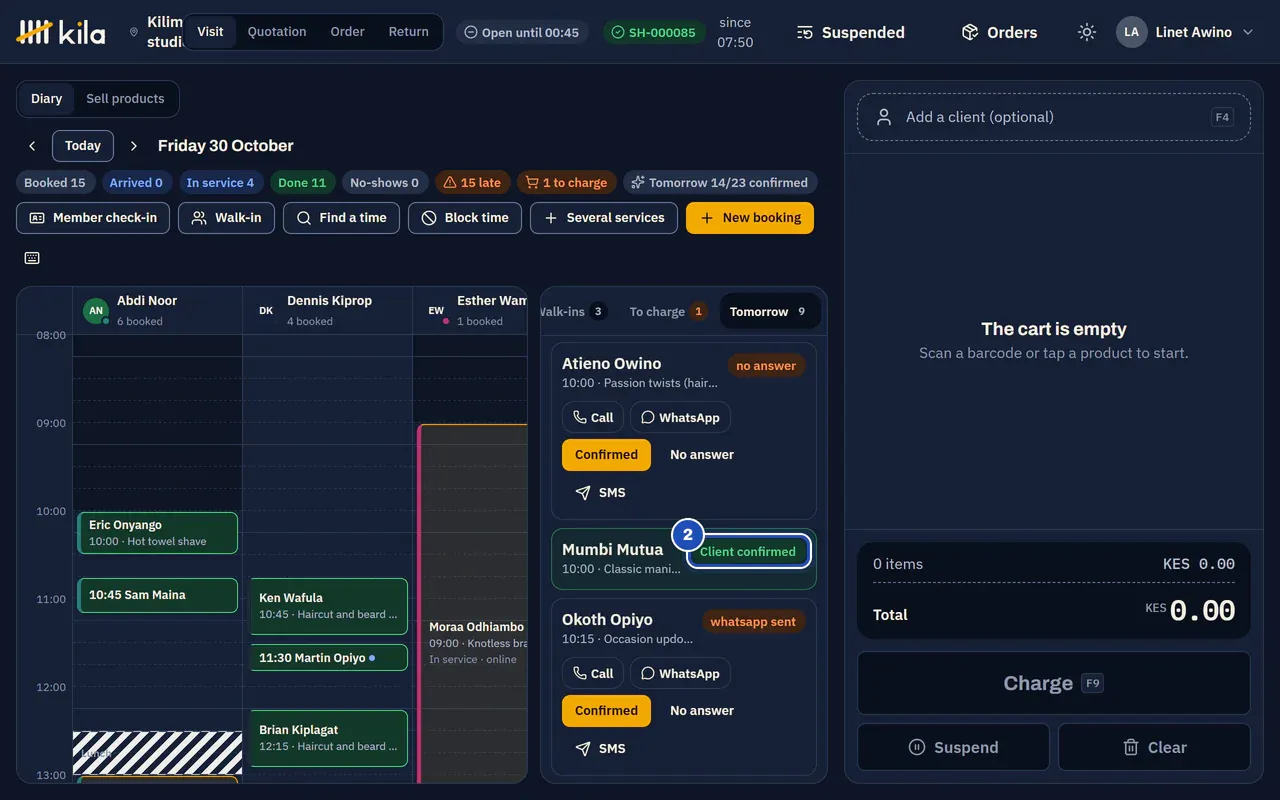Viewport: 1280px width, 800px height.
Task: Click the Block time button
Action: 465,218
